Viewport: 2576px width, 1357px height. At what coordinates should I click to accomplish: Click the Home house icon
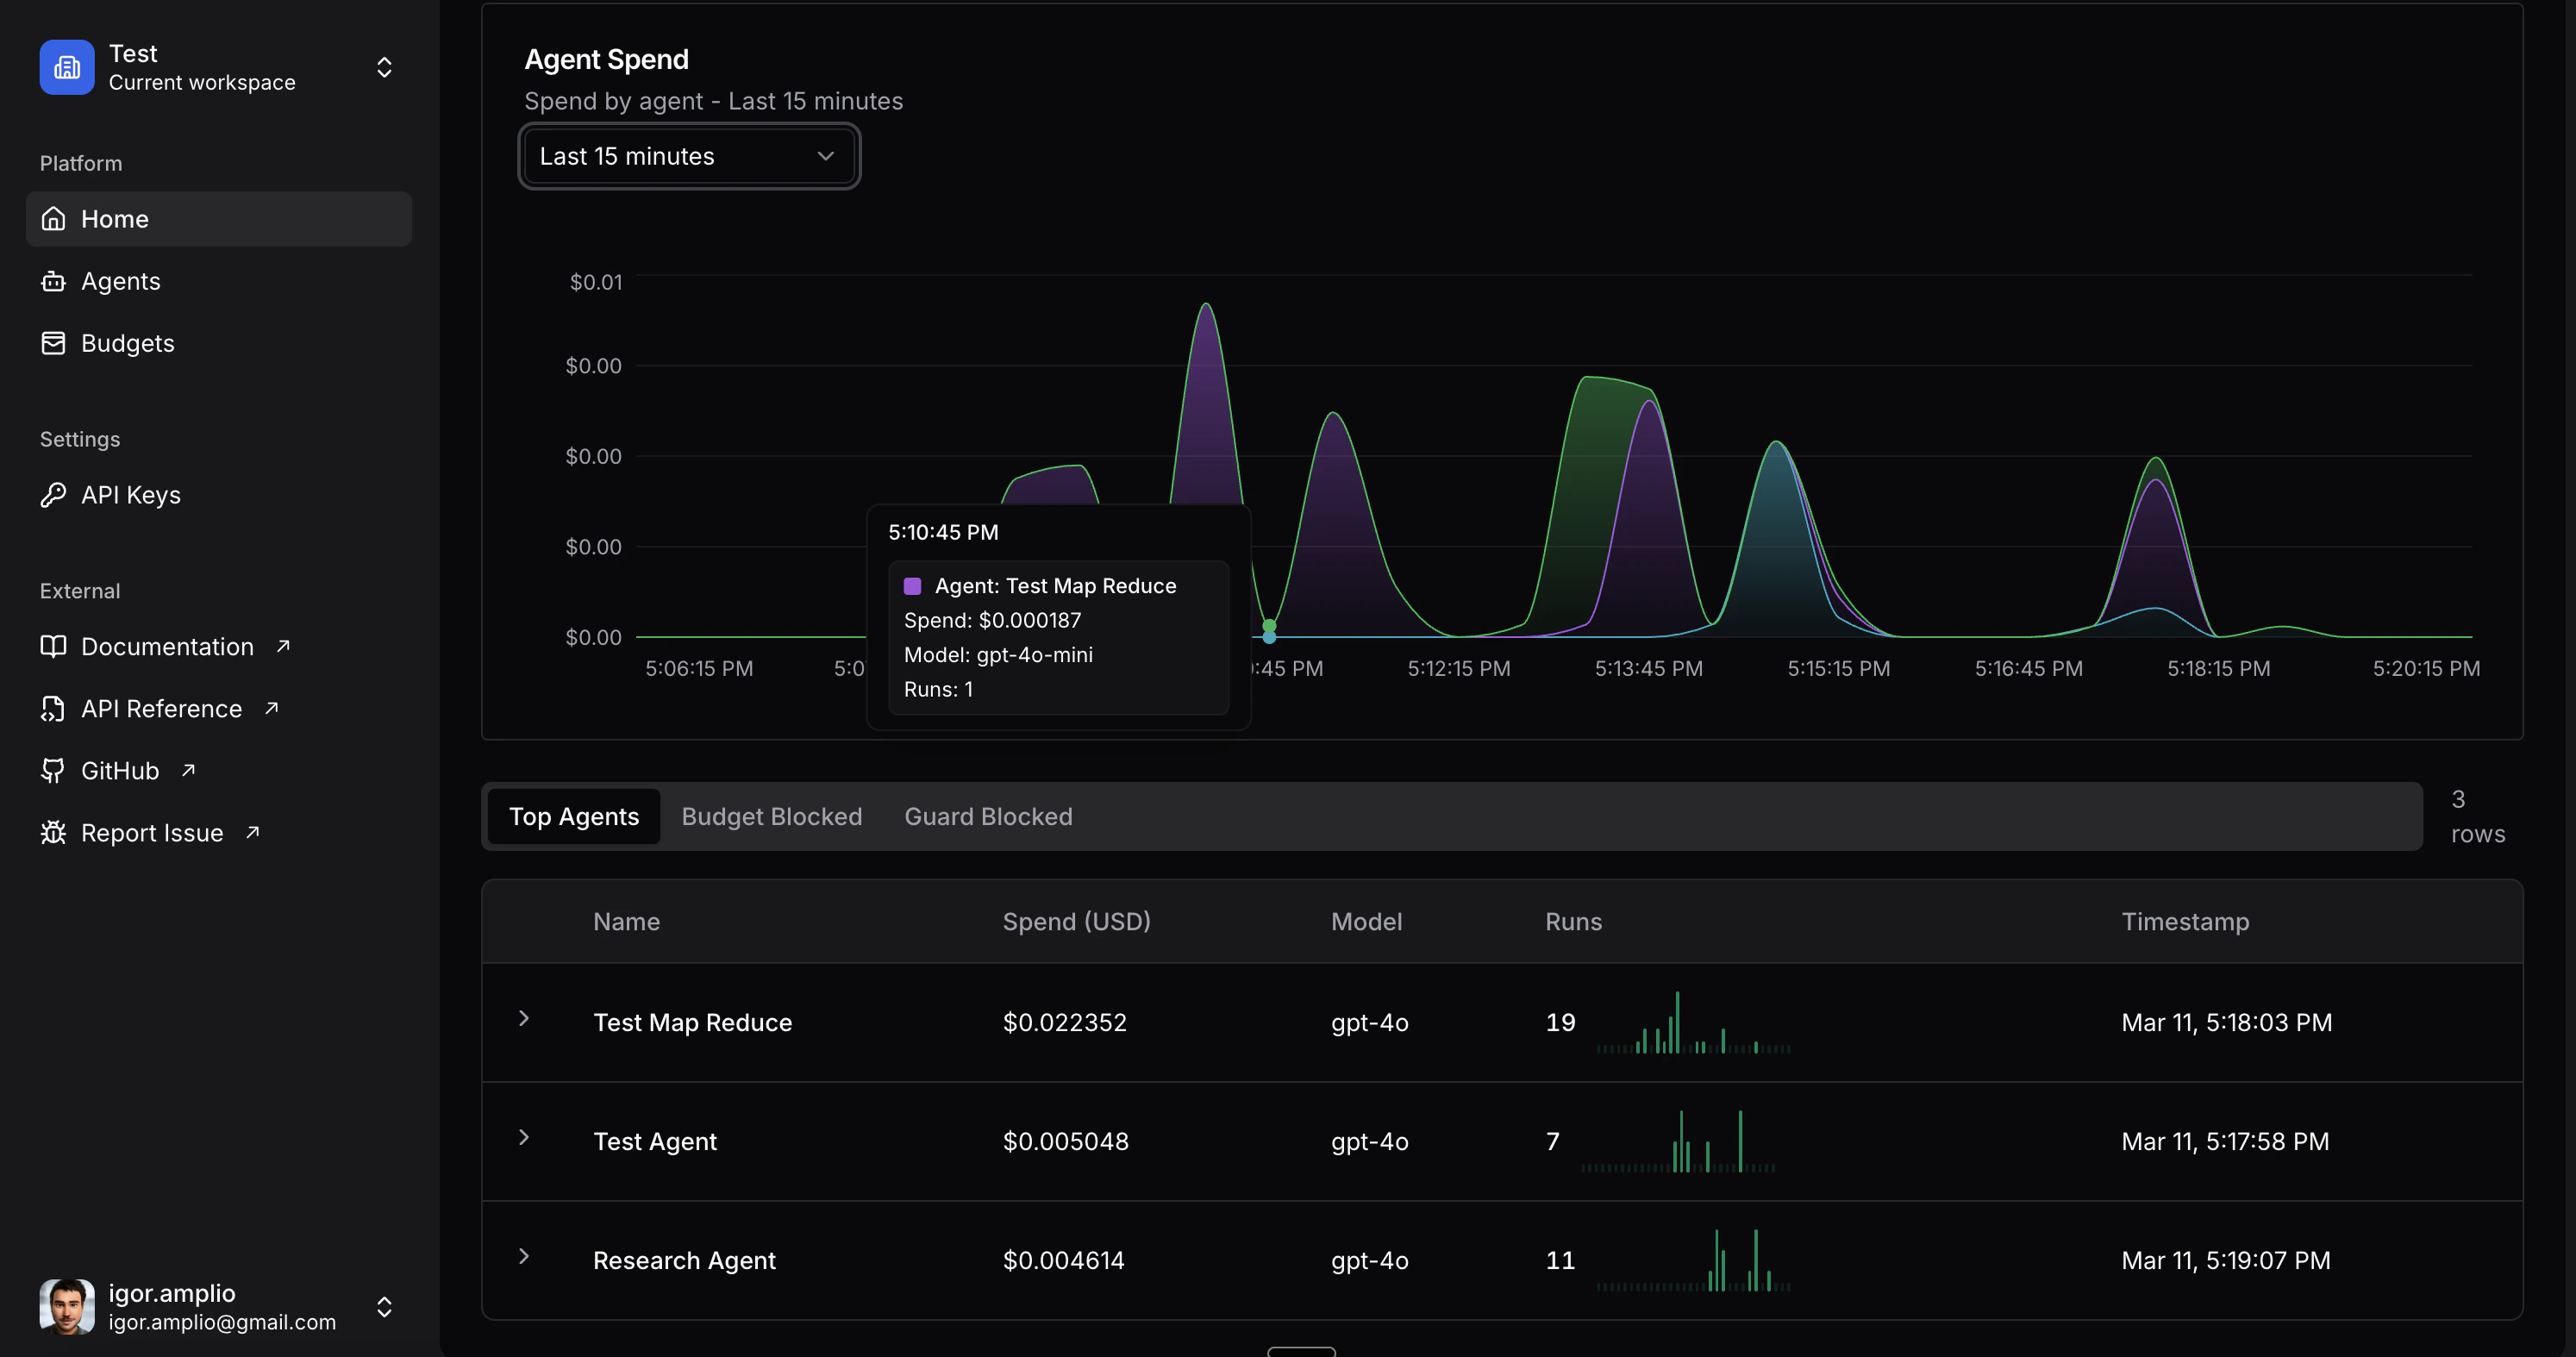tap(53, 219)
